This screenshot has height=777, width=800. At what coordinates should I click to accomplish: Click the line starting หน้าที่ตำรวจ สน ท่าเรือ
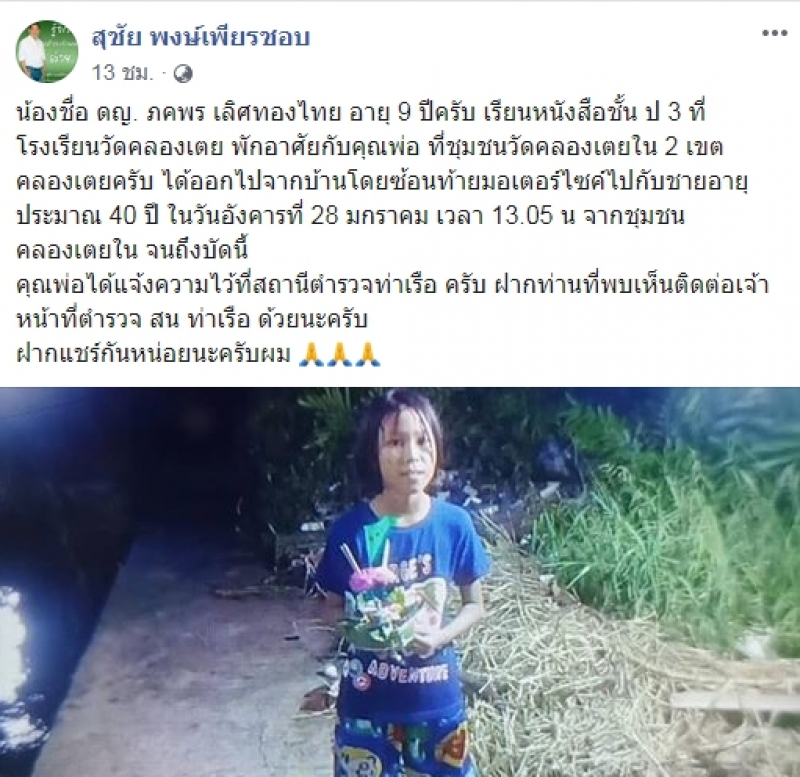[x=192, y=320]
